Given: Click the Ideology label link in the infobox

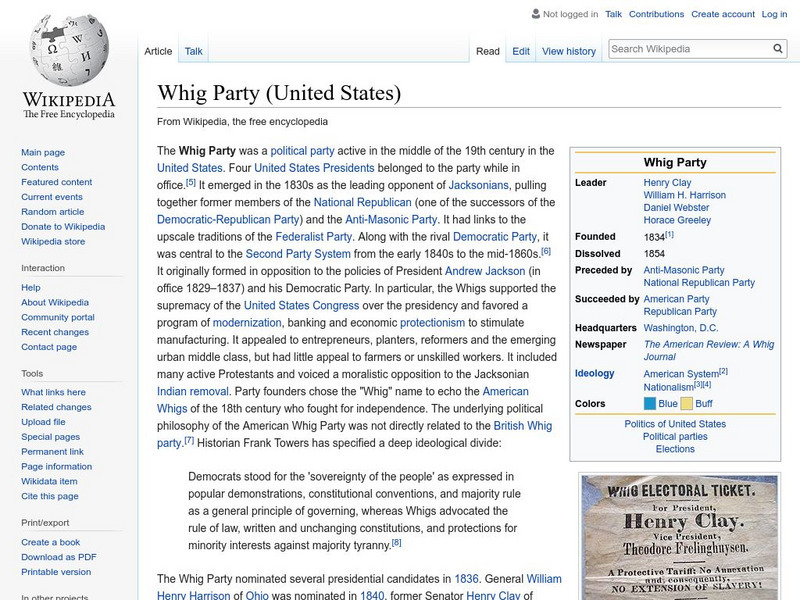Looking at the screenshot, I should point(594,373).
